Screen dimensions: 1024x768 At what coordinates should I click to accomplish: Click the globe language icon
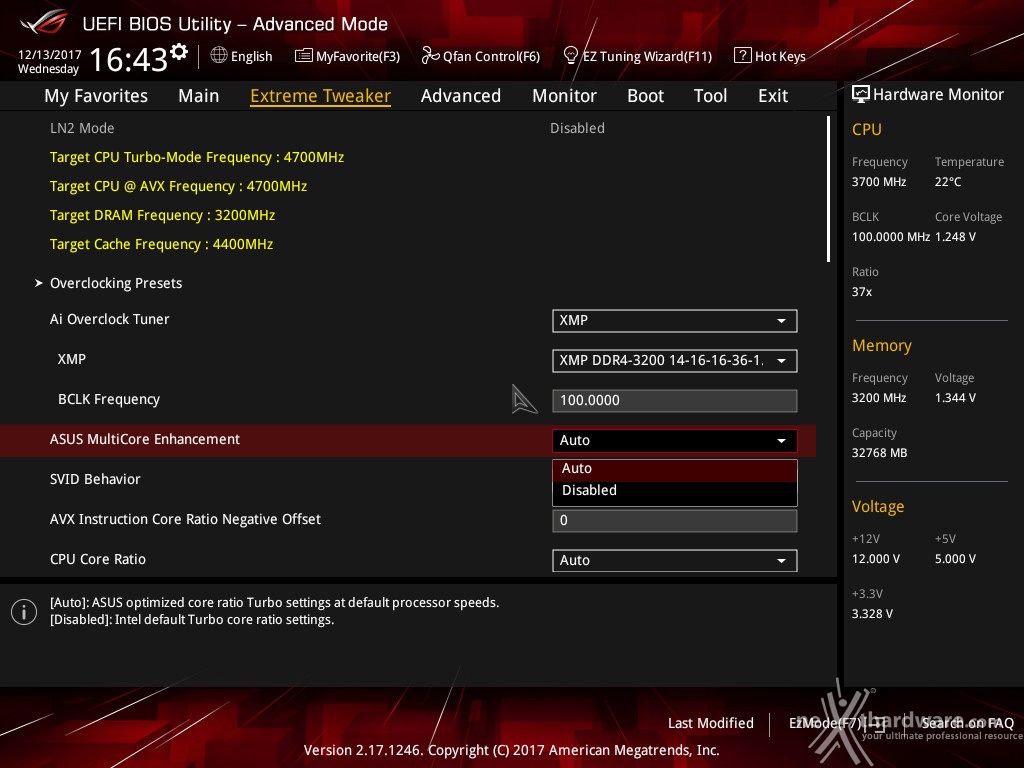click(219, 56)
